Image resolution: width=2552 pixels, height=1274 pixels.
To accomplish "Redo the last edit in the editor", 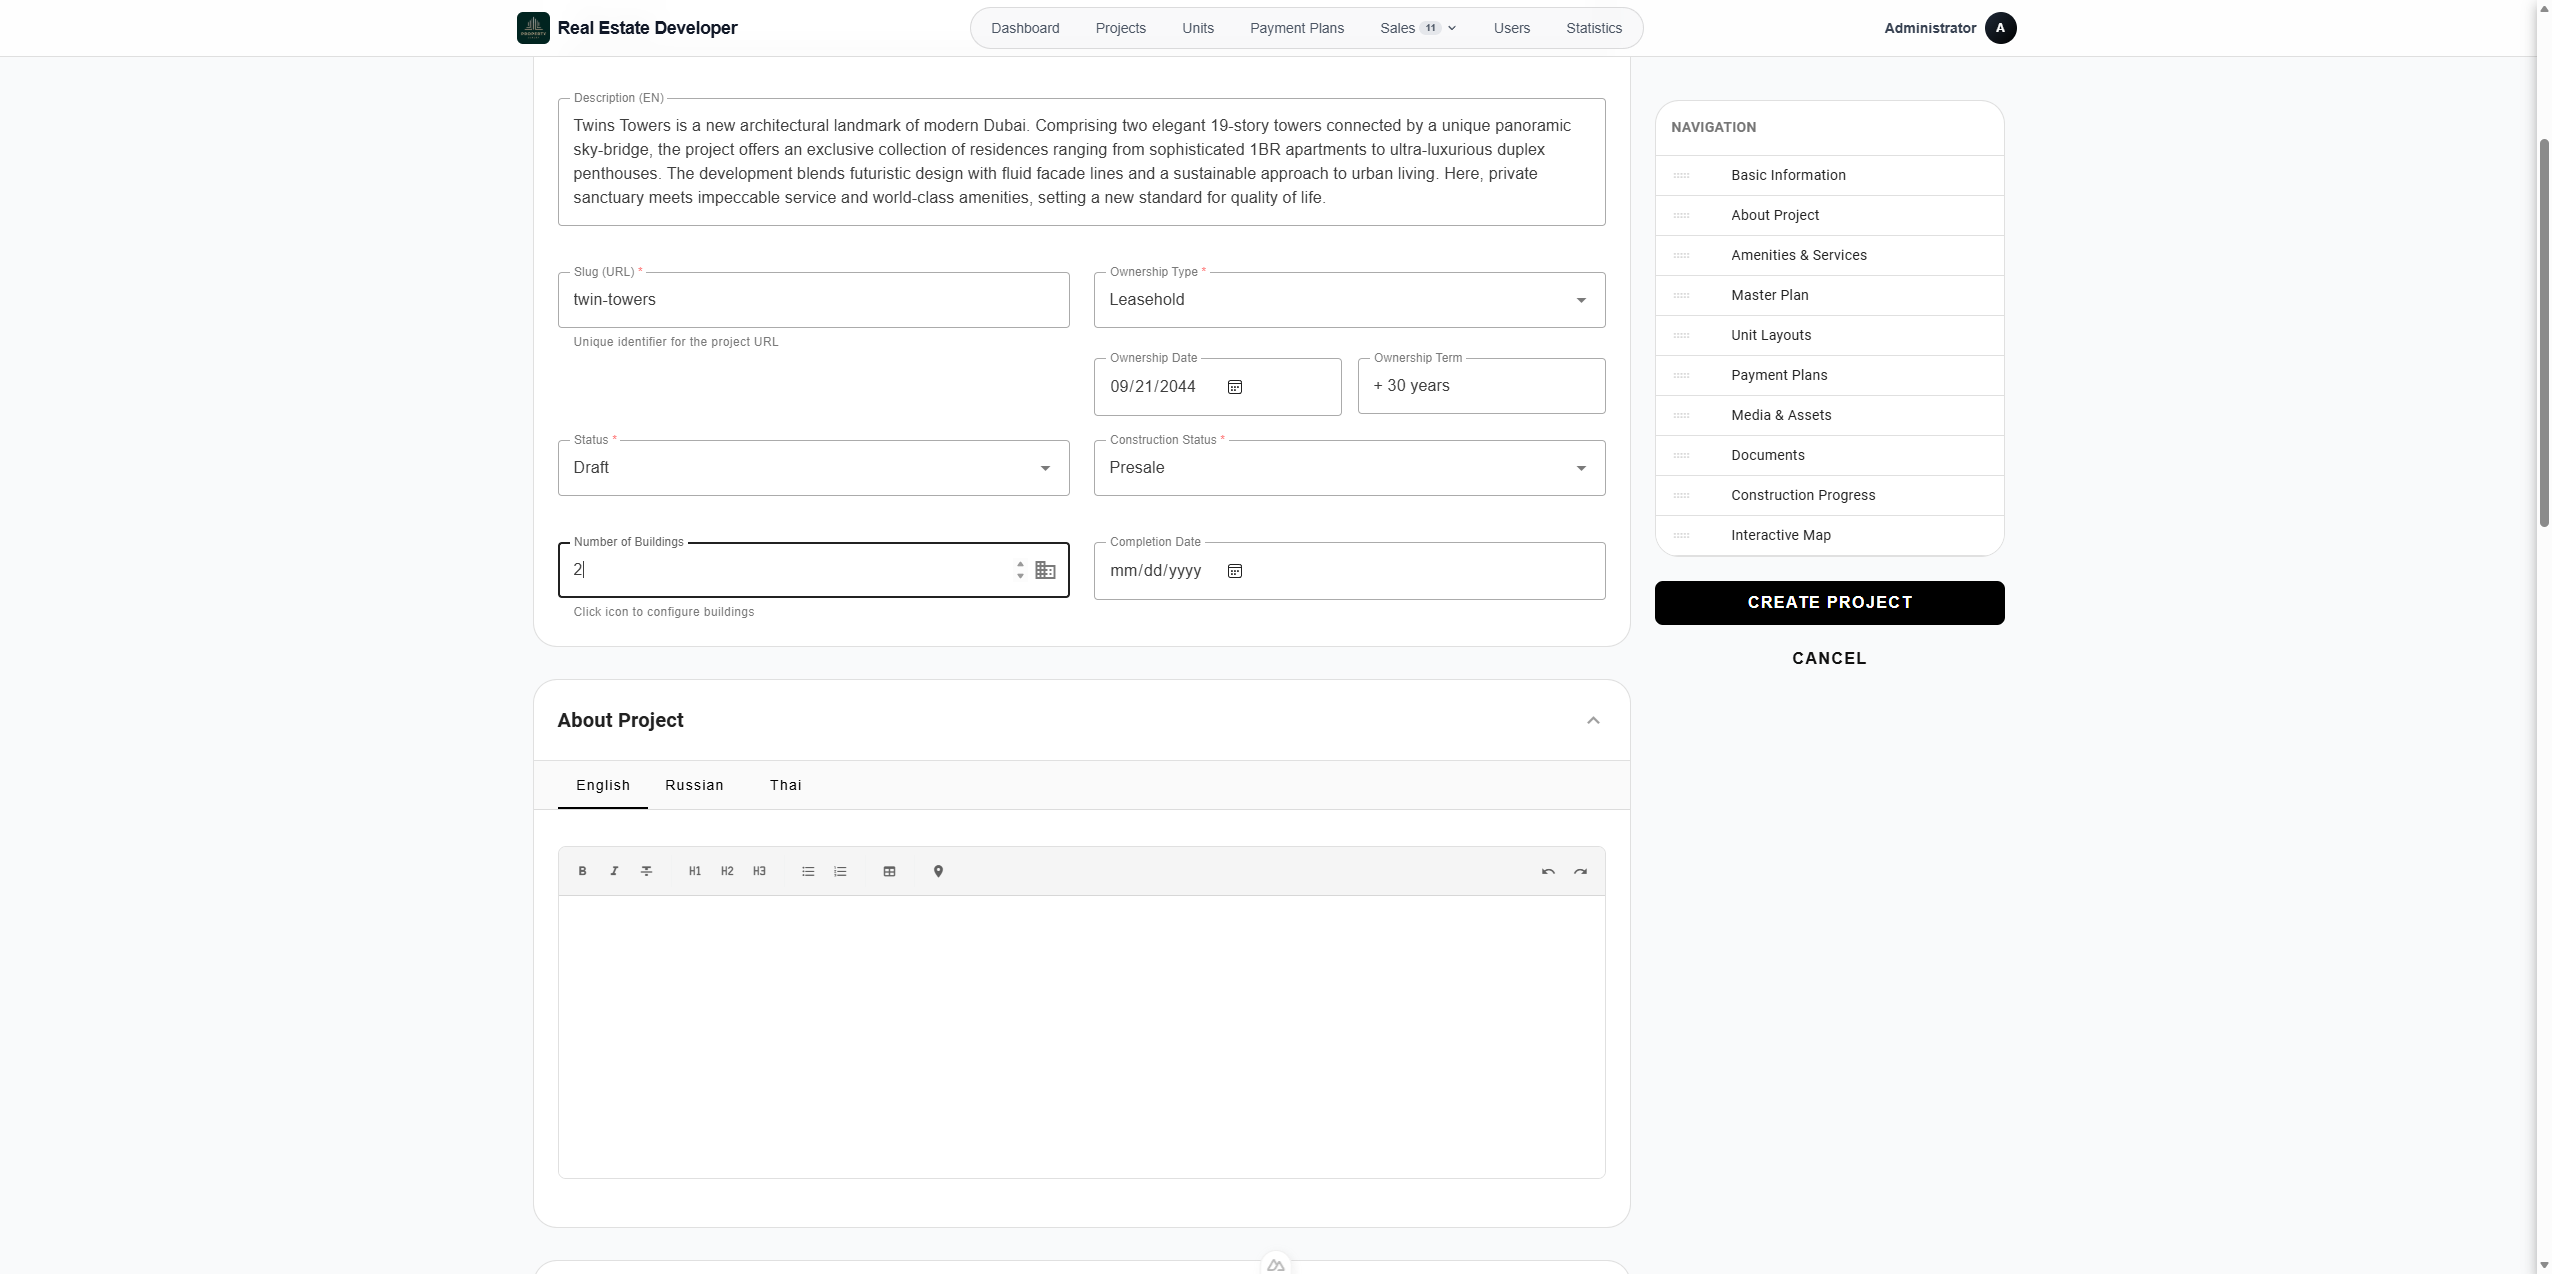I will coord(1580,871).
